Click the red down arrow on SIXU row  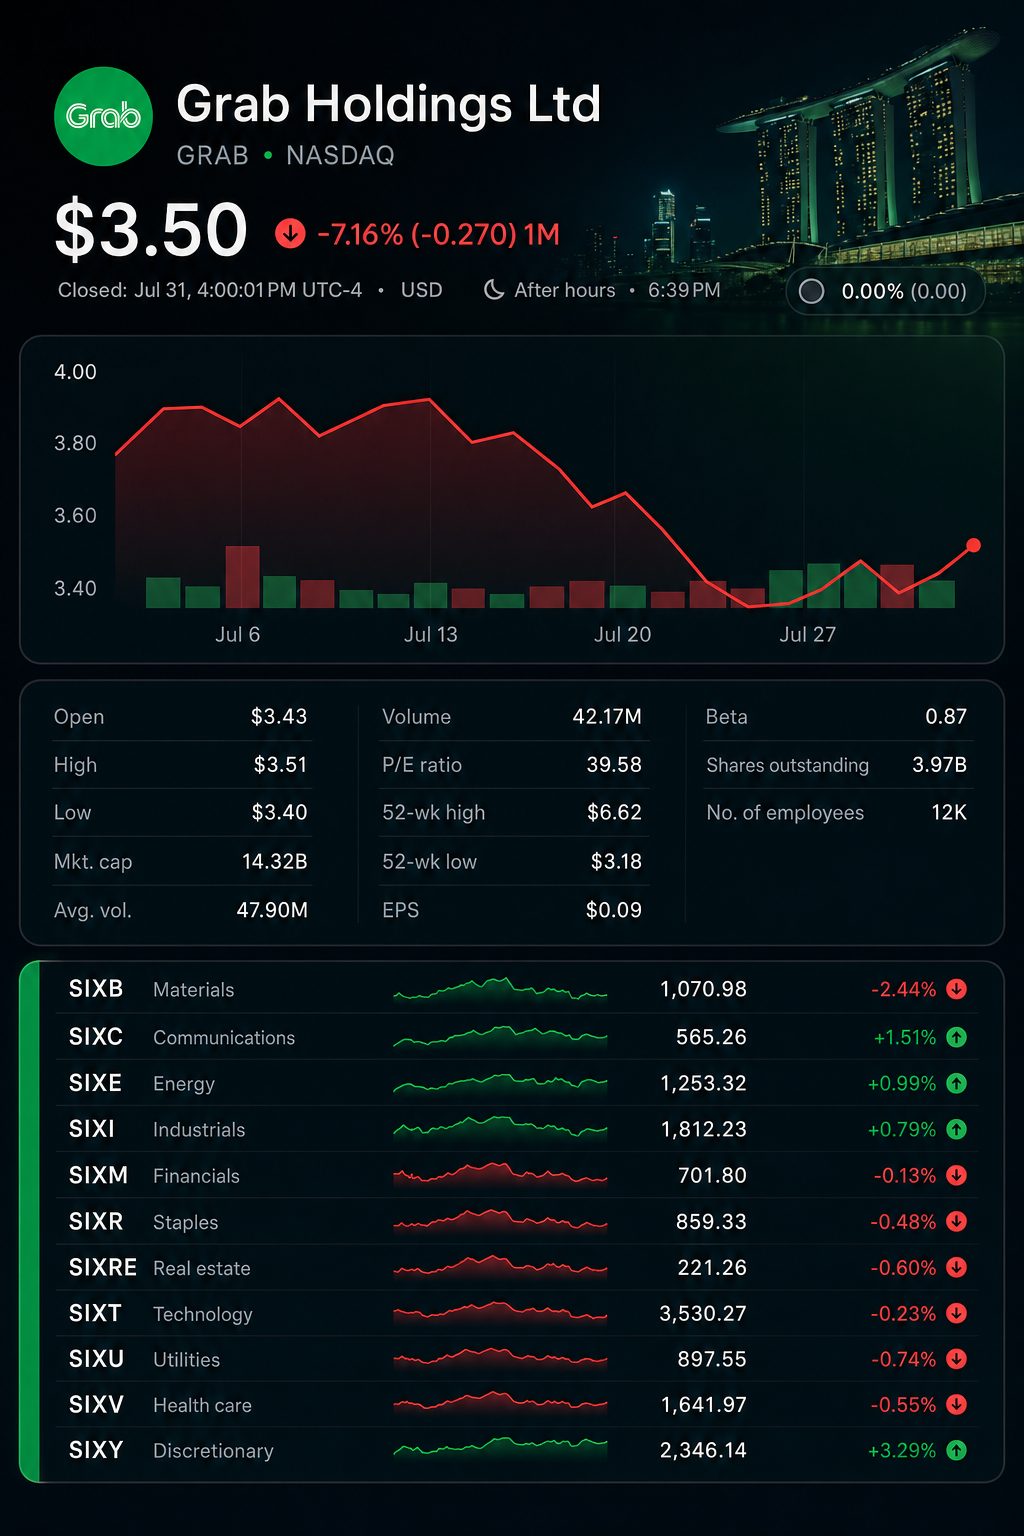957,1359
